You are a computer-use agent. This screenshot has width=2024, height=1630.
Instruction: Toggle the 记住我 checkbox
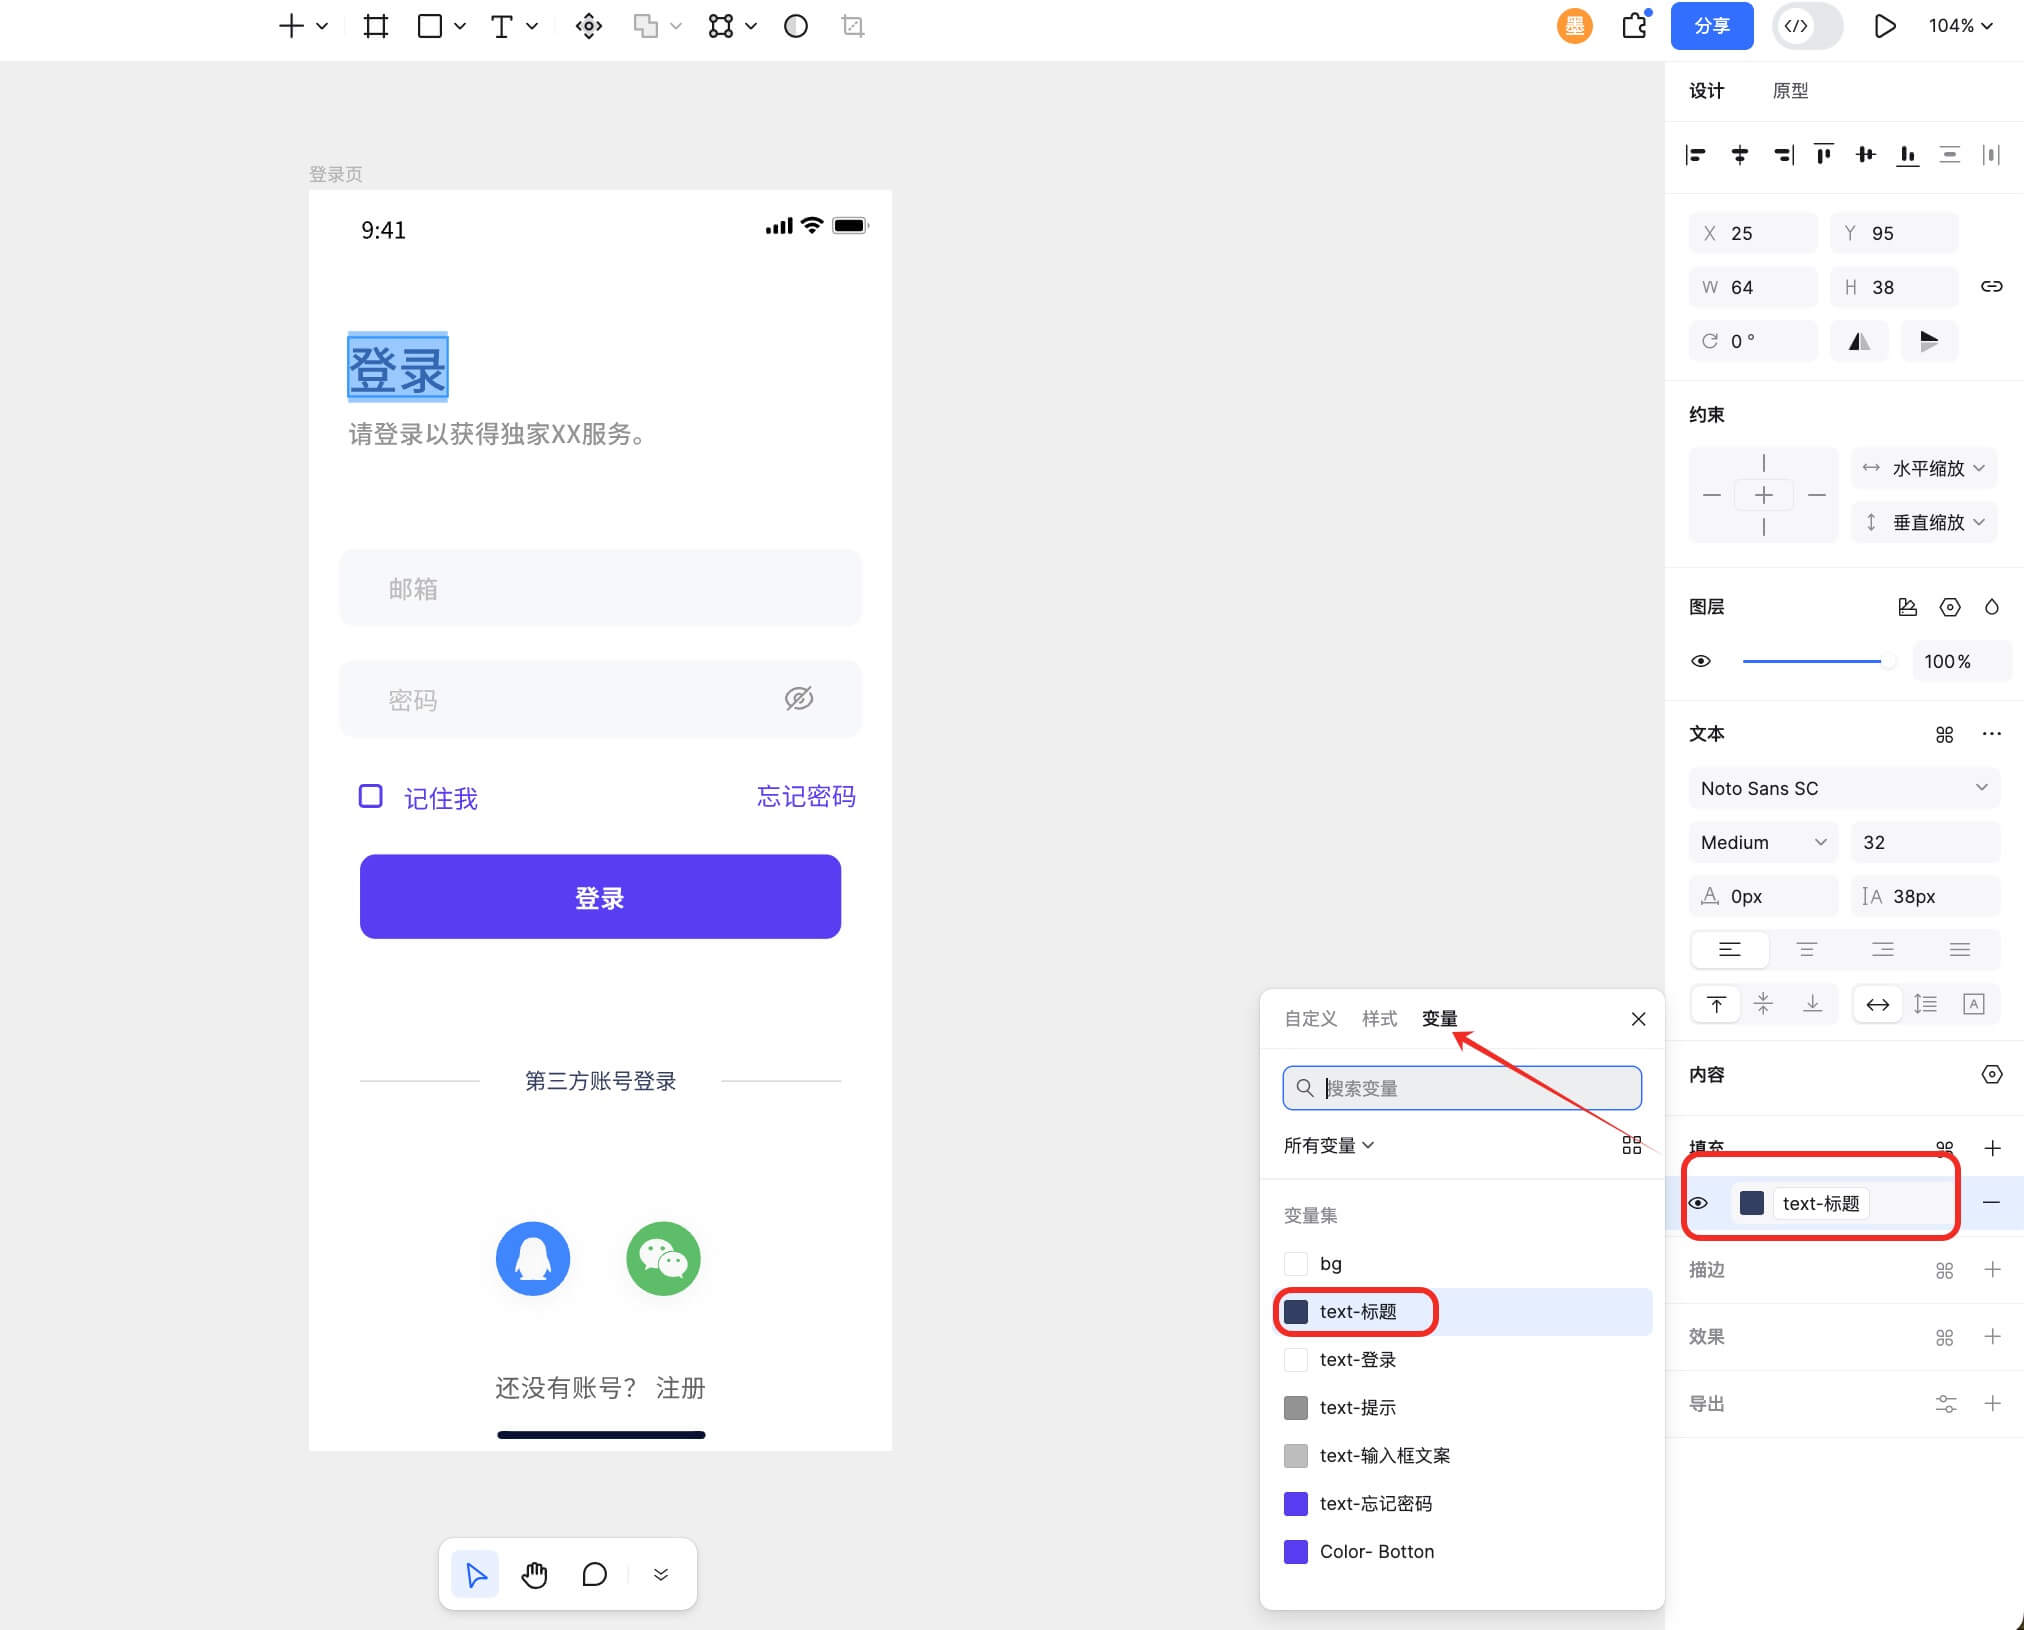(x=371, y=796)
